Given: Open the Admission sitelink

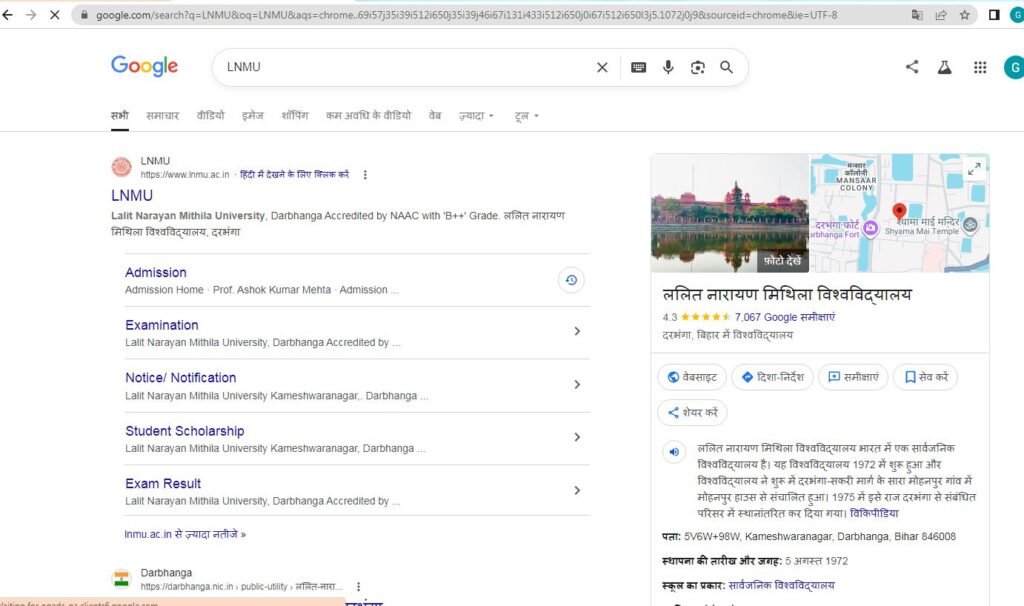Looking at the screenshot, I should click(x=156, y=272).
